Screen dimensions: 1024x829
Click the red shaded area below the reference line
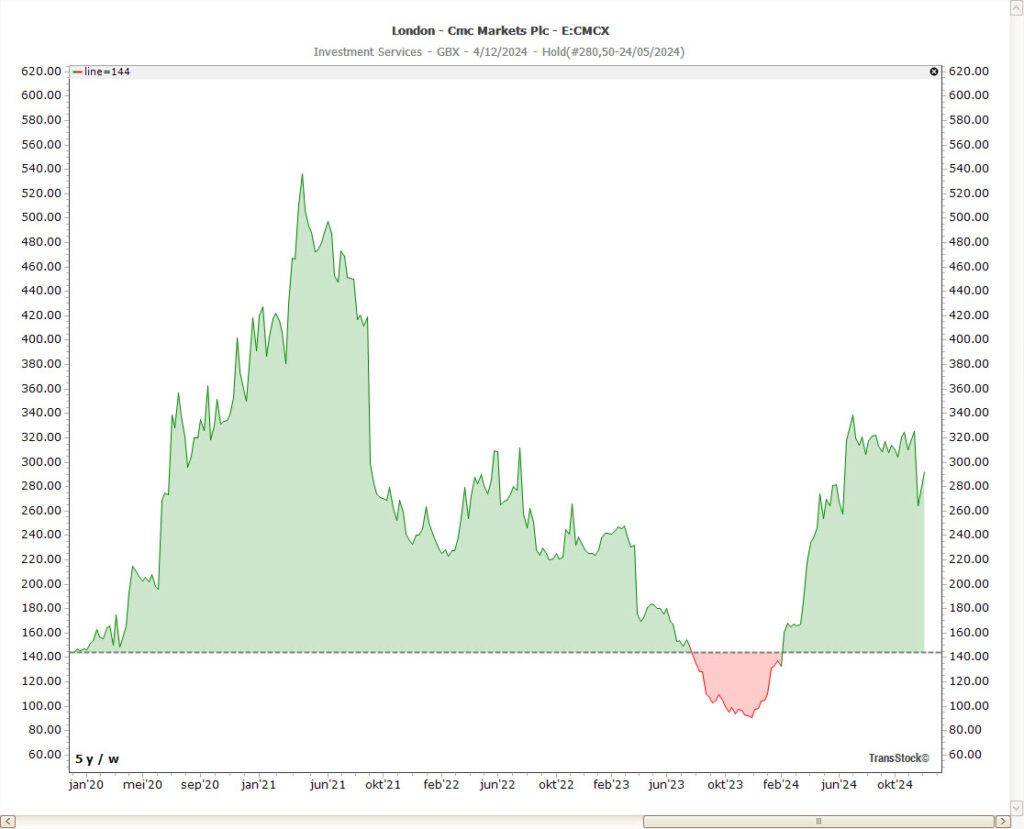[735, 680]
